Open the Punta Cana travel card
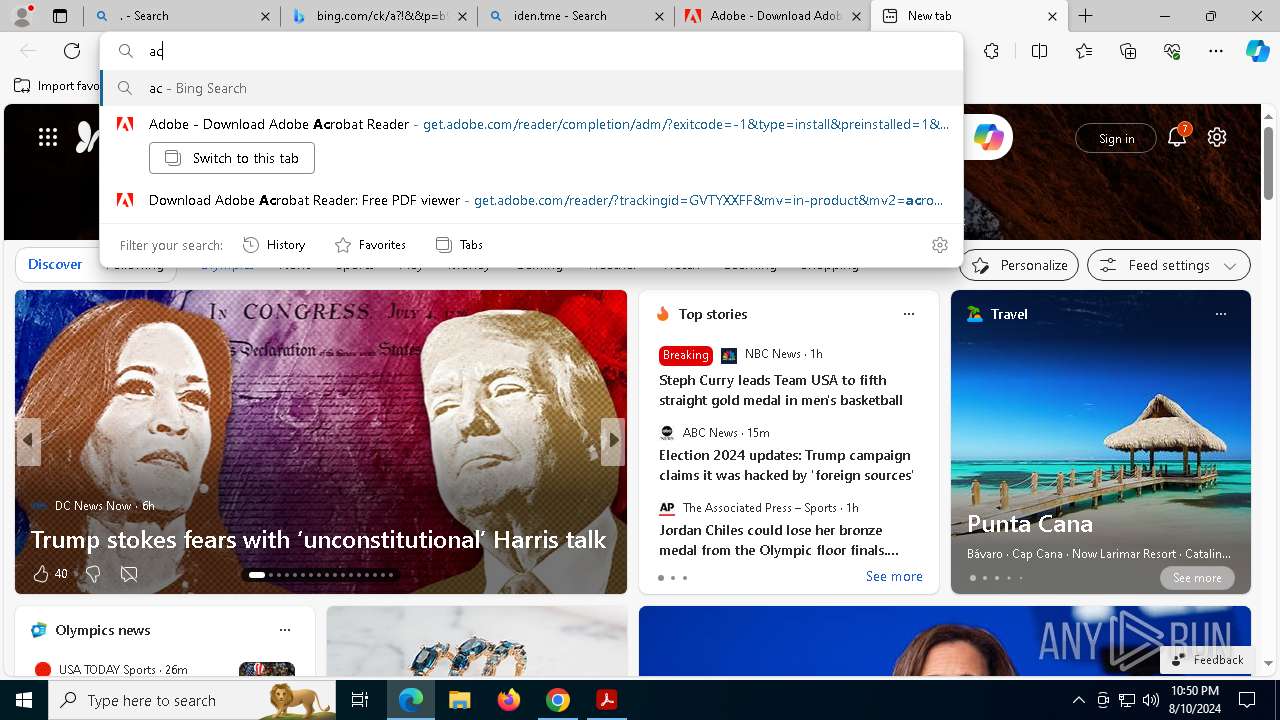The height and width of the screenshot is (720, 1280). [1101, 442]
